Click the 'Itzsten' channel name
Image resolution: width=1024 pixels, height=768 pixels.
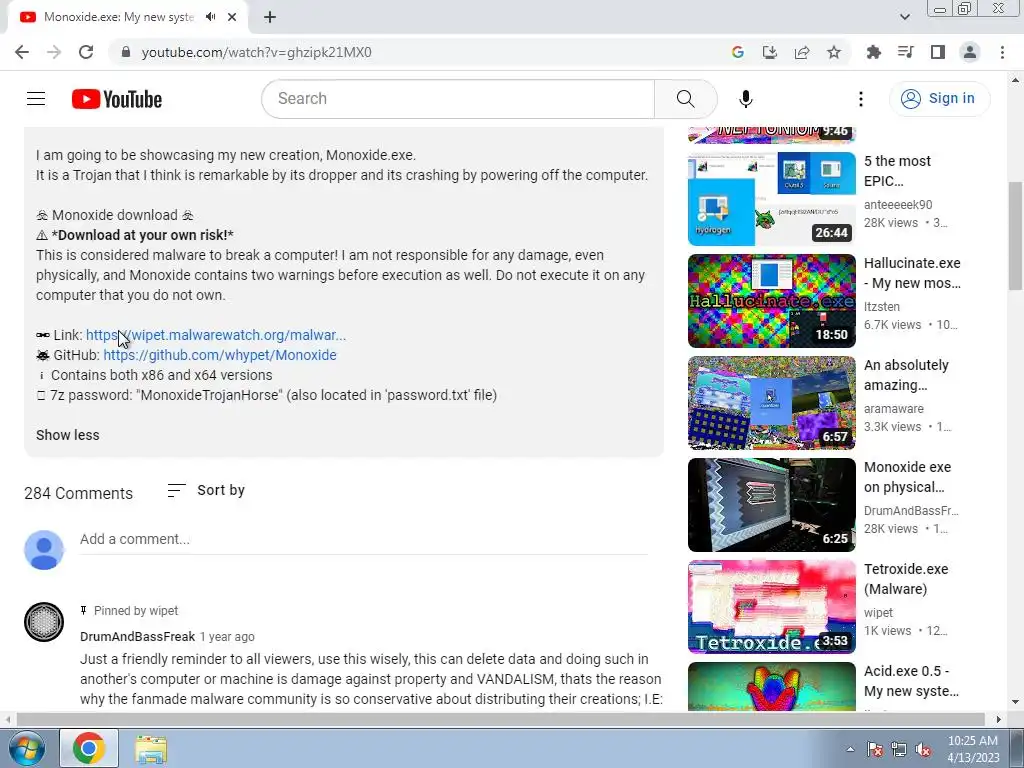[882, 306]
